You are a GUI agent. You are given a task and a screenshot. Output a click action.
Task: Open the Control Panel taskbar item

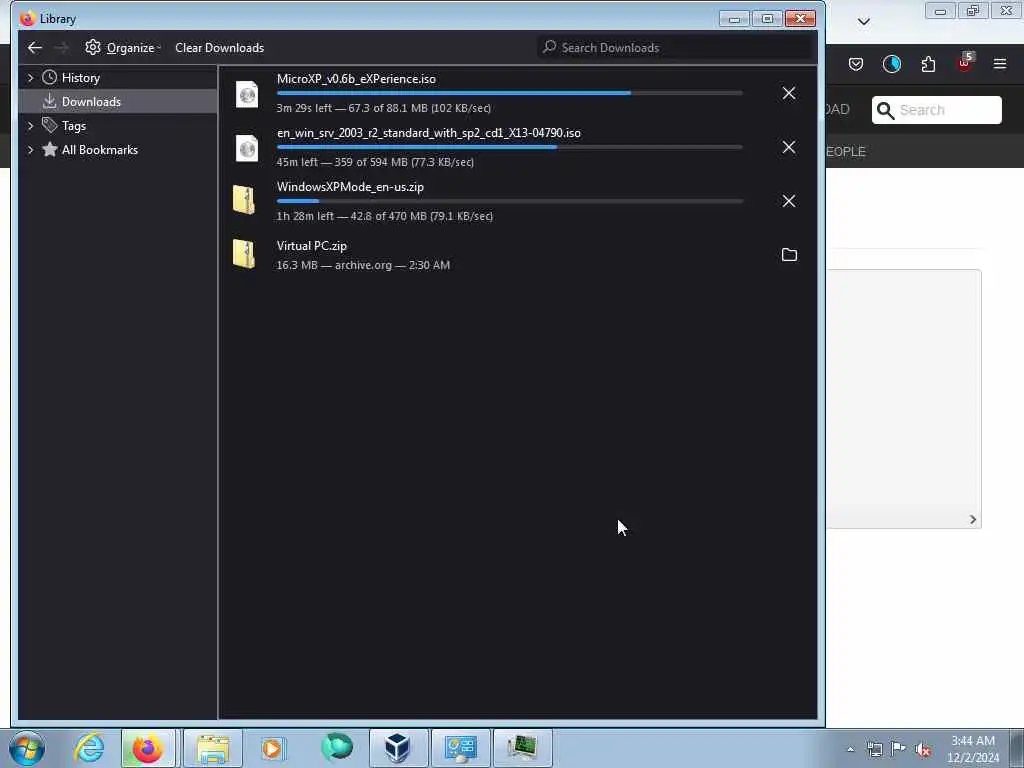point(460,748)
